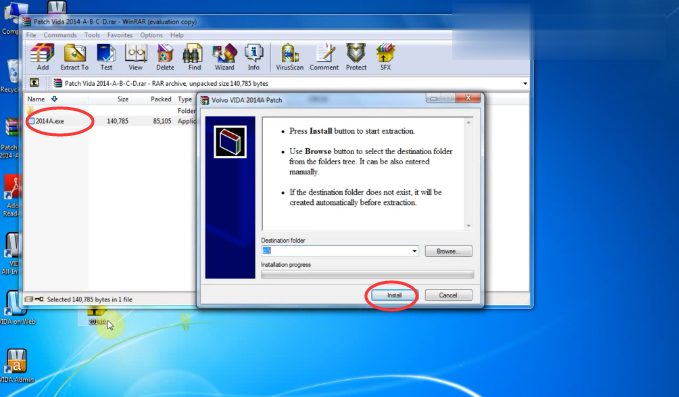Viewport: 679px width, 397px height.
Task: Click scroll-up arrow in instructions box
Action: point(469,123)
